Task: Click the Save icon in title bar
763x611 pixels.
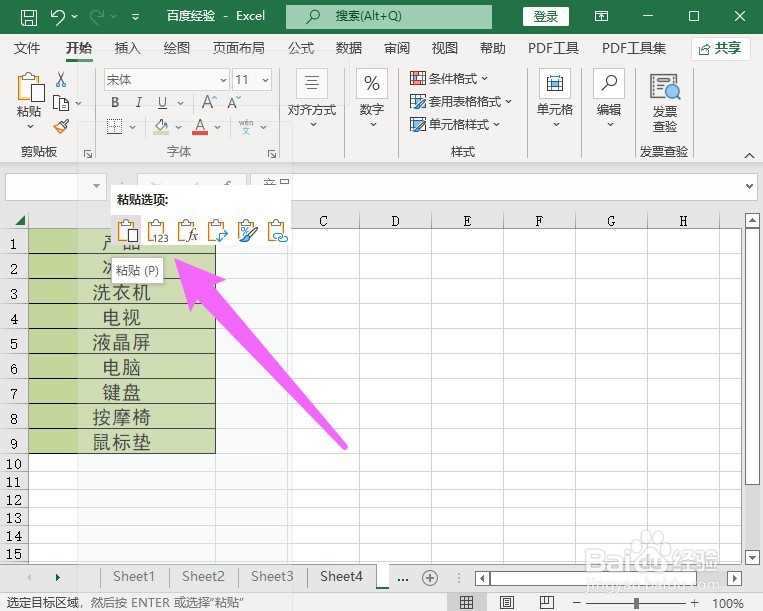Action: coord(29,17)
